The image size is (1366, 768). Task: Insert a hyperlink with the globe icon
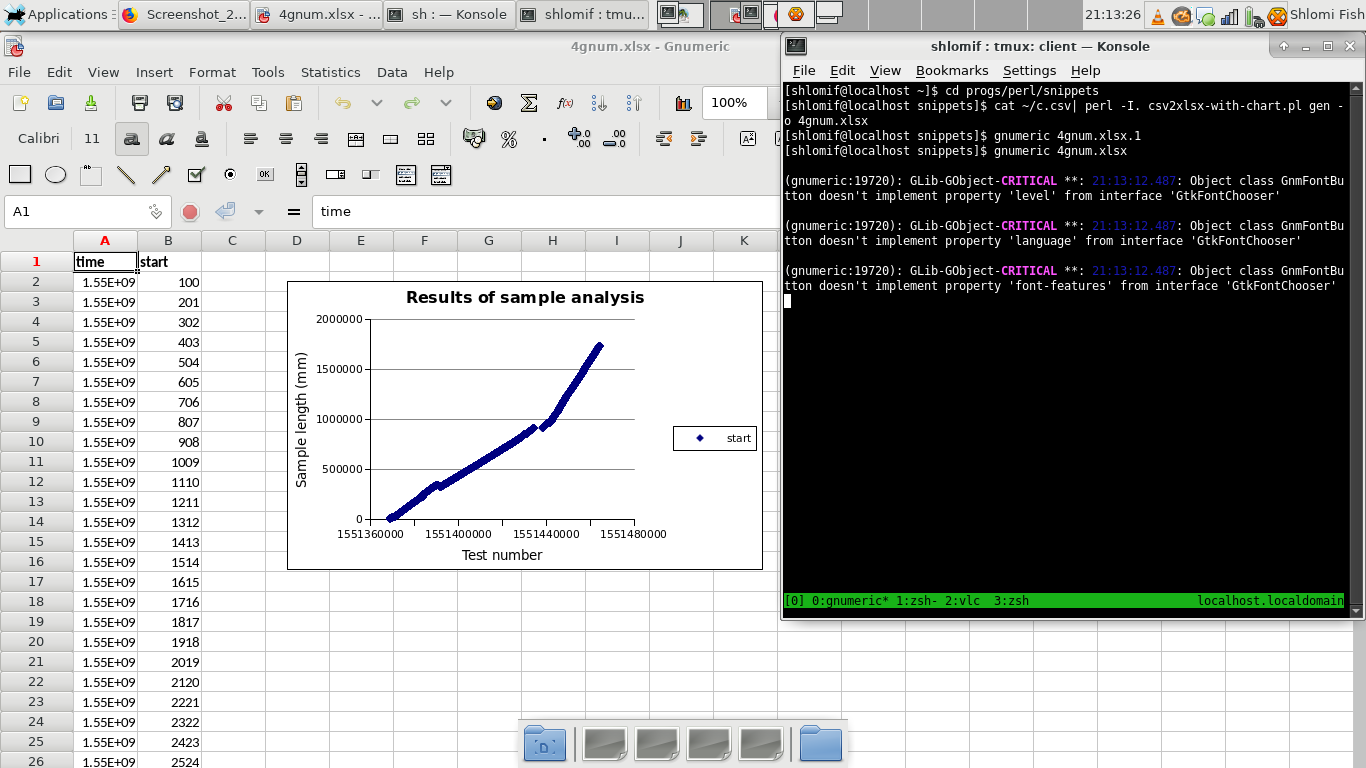[x=494, y=103]
